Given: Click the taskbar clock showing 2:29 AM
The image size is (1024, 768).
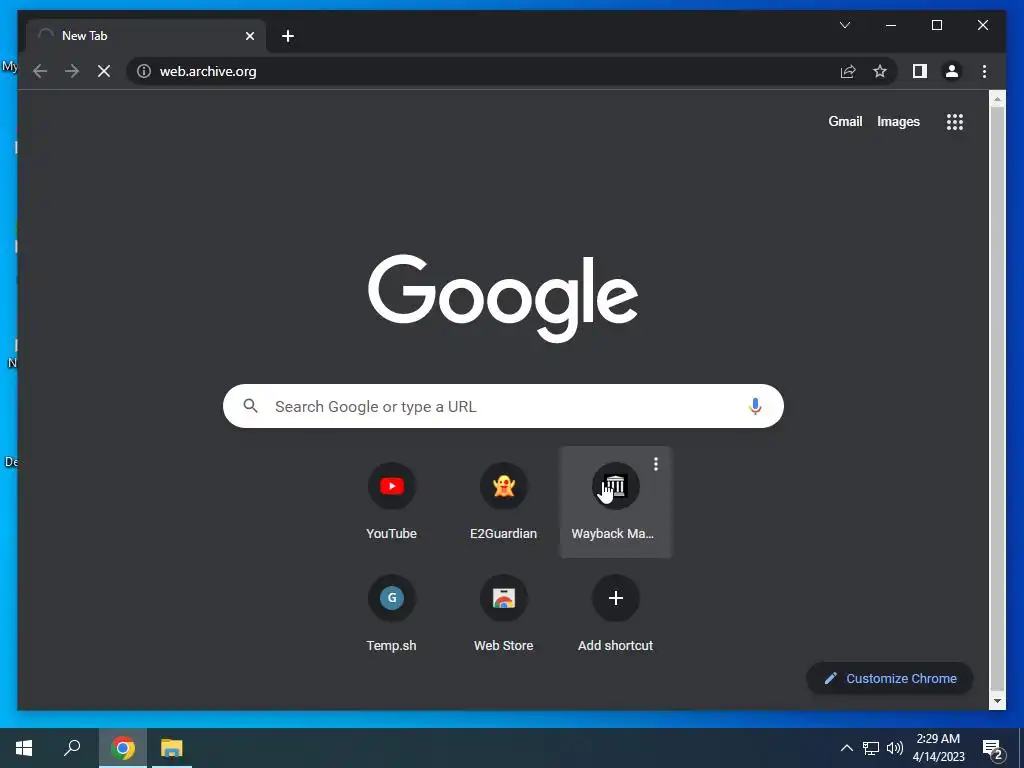Looking at the screenshot, I should tap(938, 748).
